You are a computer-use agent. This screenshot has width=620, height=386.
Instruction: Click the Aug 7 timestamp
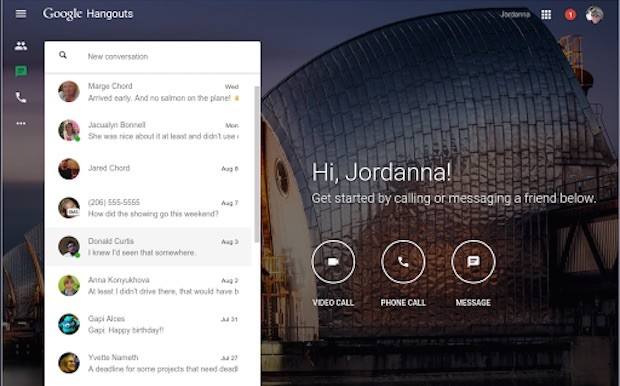230,203
